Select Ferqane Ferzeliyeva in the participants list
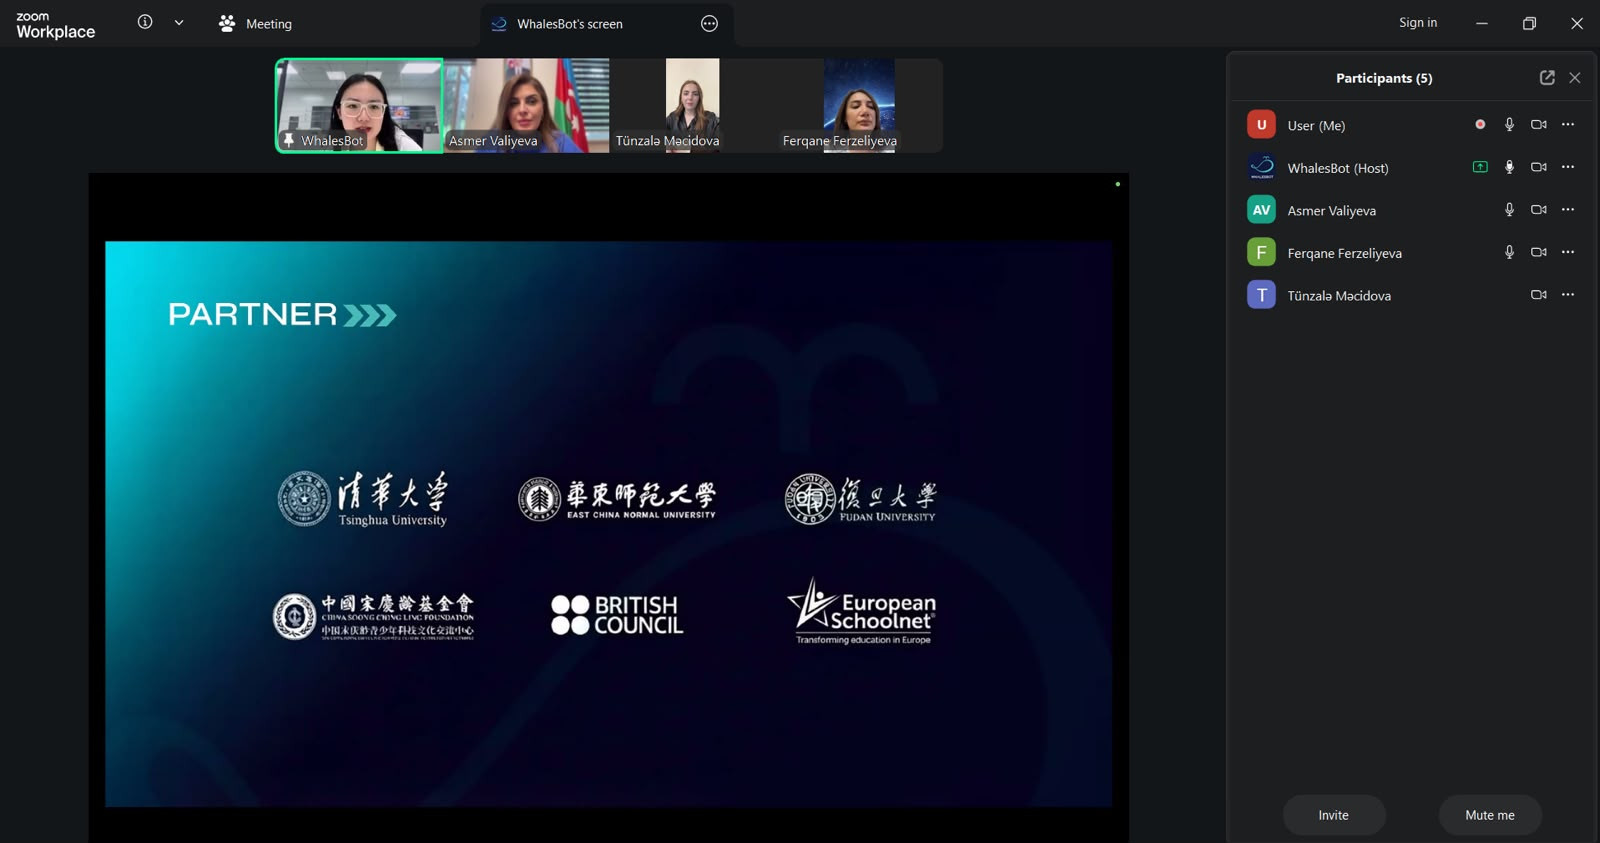1600x843 pixels. pyautogui.click(x=1345, y=253)
